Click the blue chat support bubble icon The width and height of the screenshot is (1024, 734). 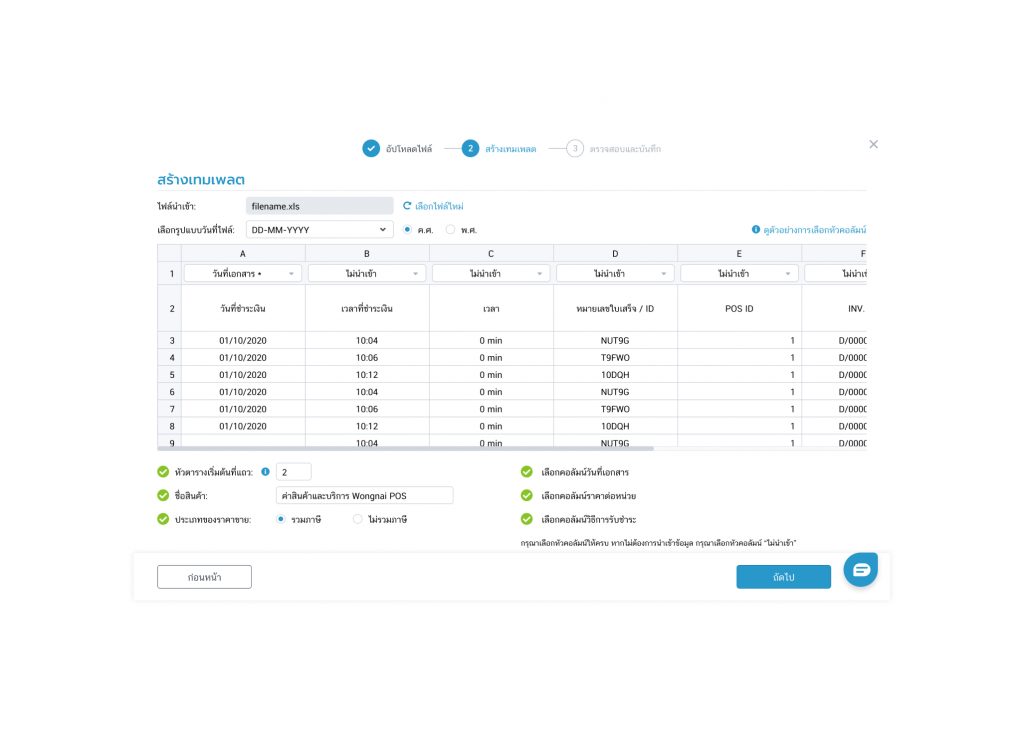pyautogui.click(x=860, y=569)
